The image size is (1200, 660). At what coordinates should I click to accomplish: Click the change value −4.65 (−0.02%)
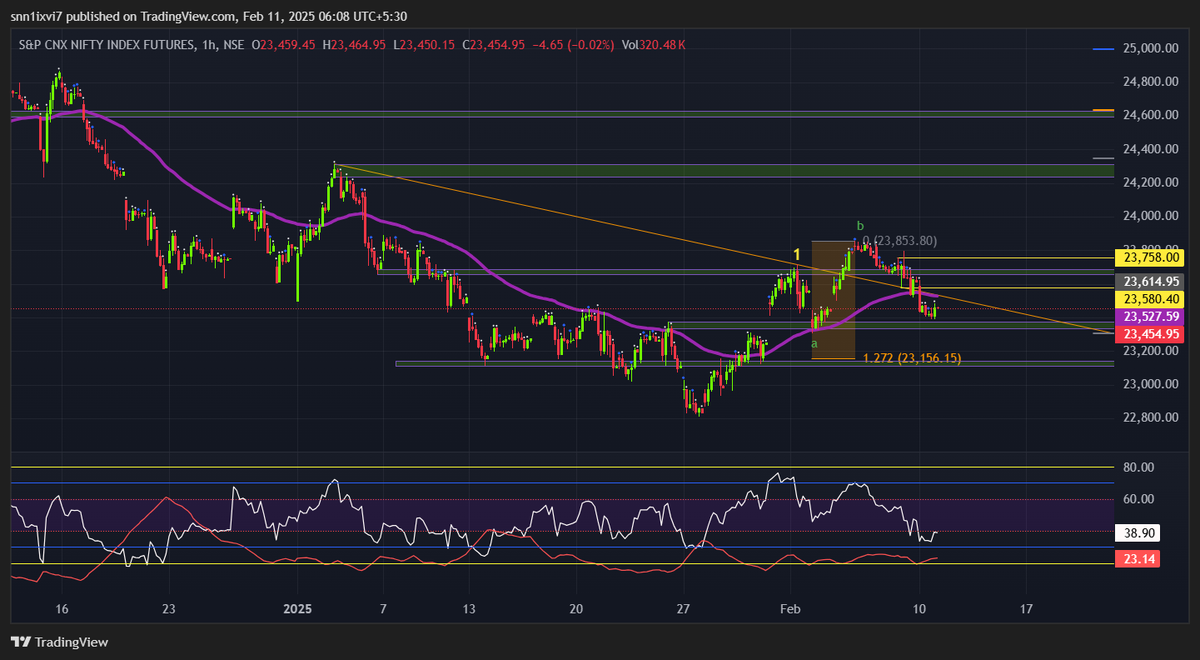(x=574, y=45)
